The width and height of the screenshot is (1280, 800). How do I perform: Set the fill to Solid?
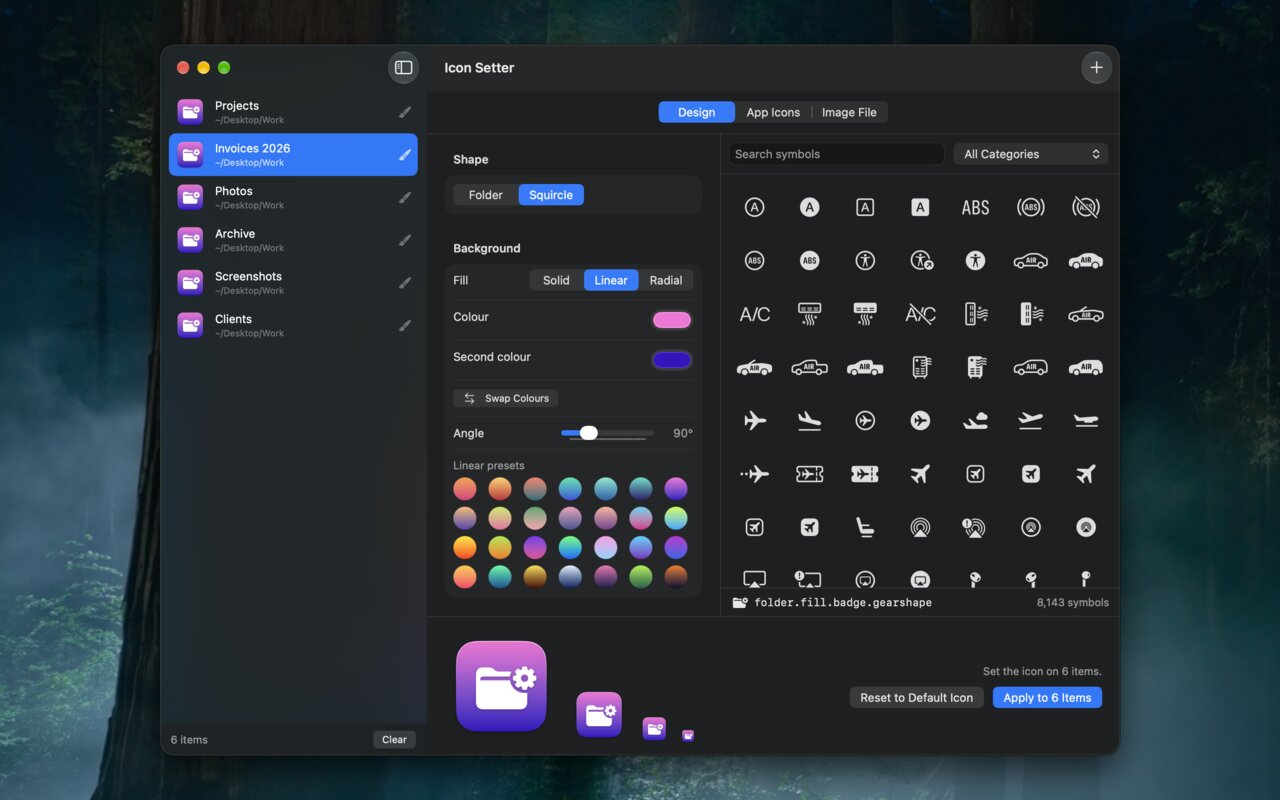pyautogui.click(x=556, y=280)
